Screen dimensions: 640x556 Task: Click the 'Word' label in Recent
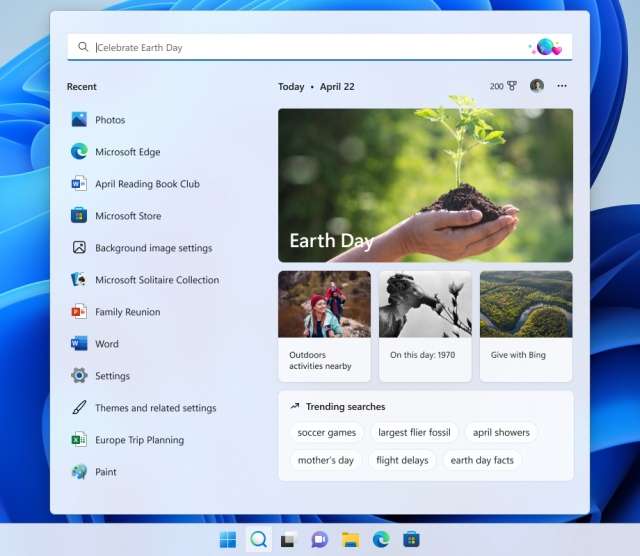107,344
